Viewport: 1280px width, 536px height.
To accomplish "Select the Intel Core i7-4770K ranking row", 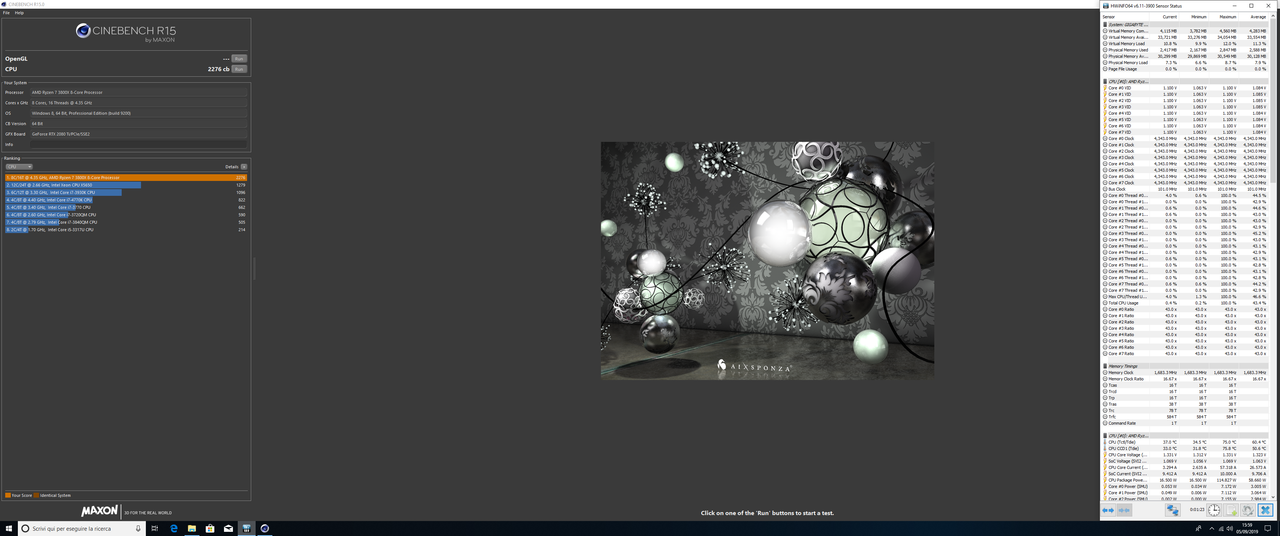I will pos(126,200).
